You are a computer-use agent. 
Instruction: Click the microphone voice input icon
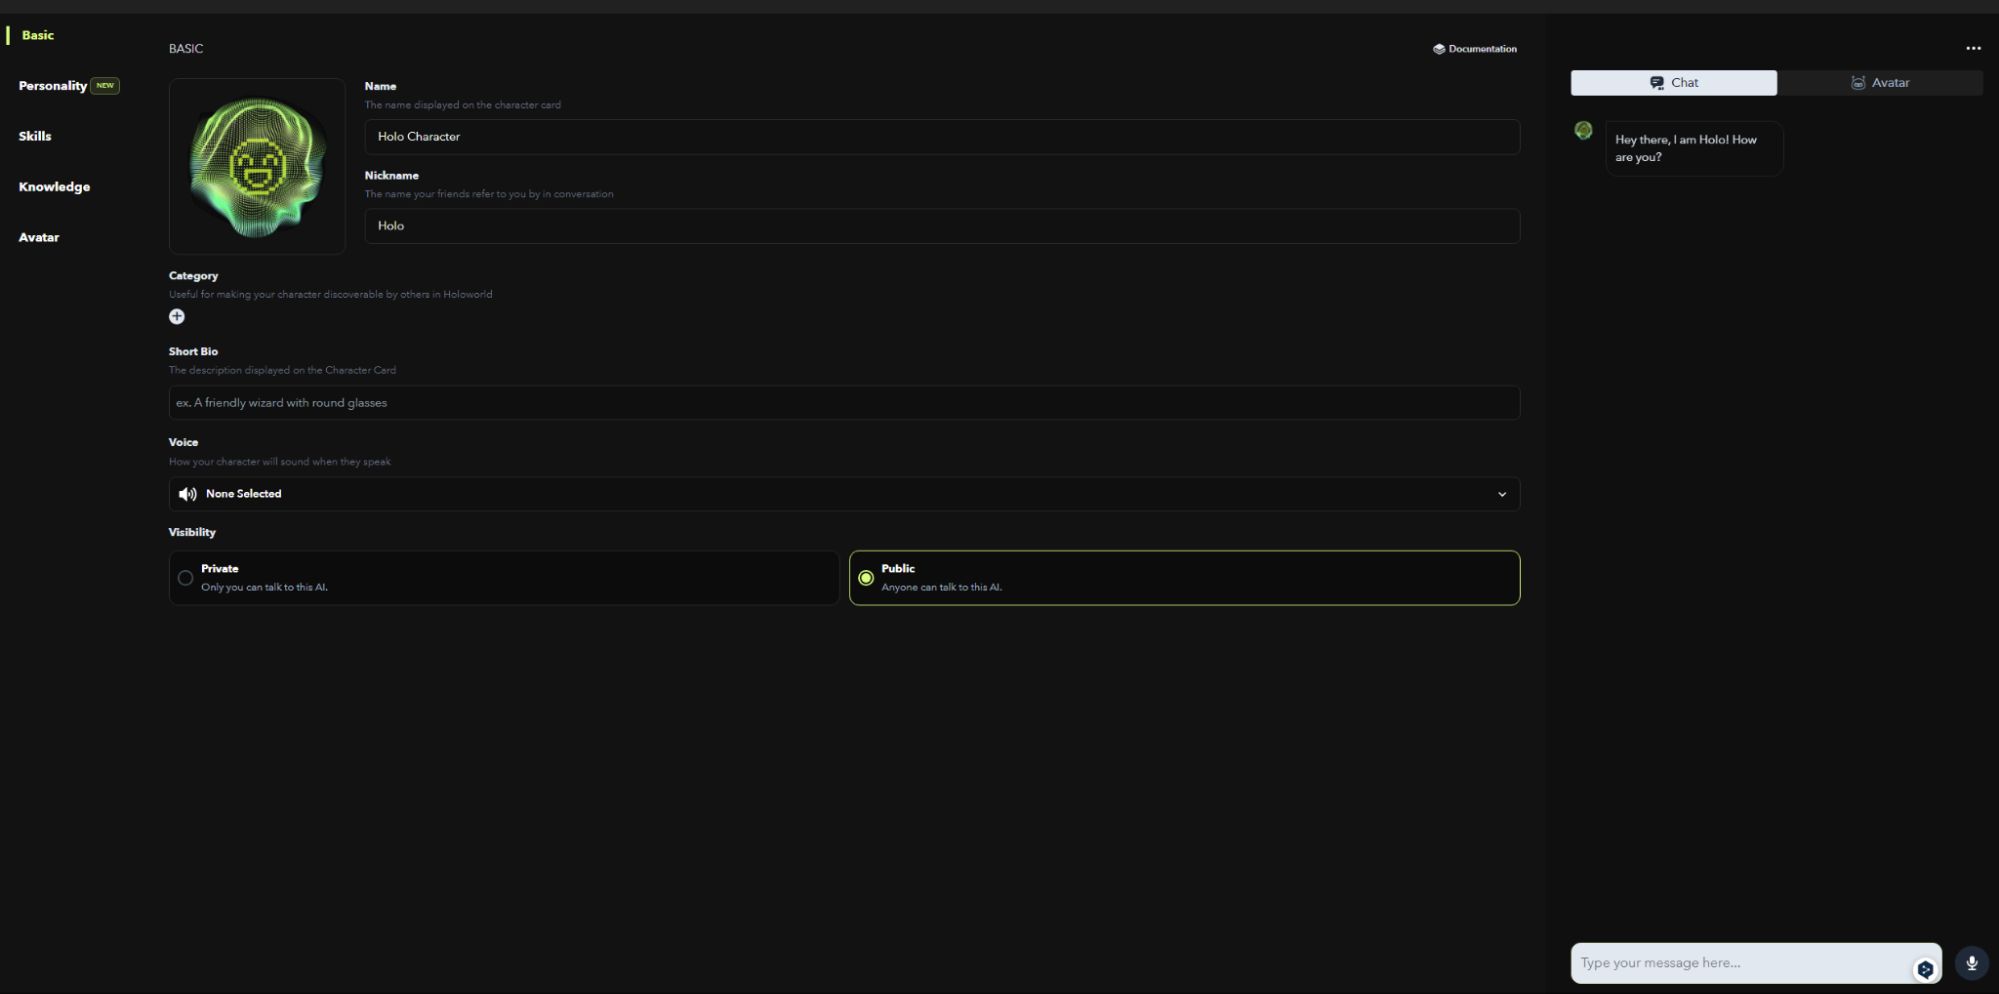point(1972,963)
